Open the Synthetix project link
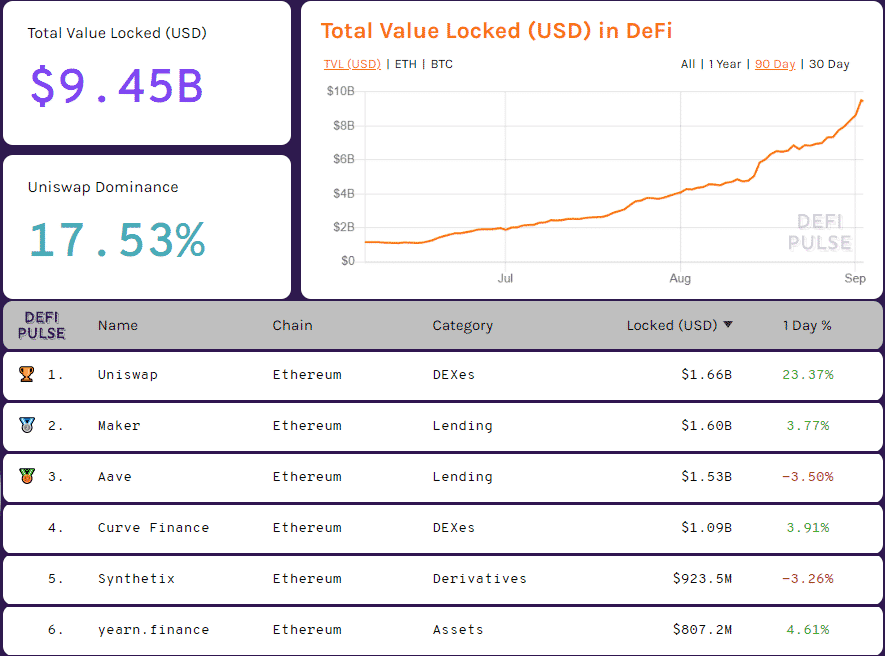 (x=136, y=578)
